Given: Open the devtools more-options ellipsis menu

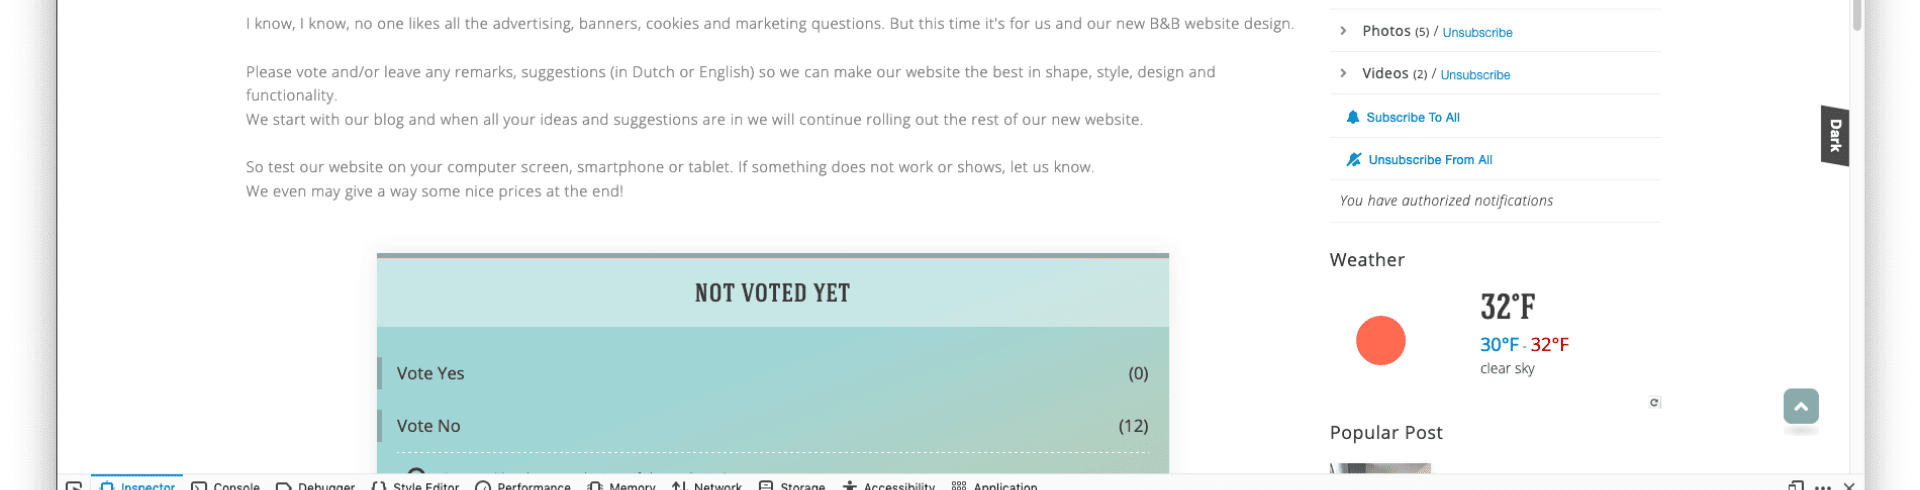Looking at the screenshot, I should coord(1823,487).
